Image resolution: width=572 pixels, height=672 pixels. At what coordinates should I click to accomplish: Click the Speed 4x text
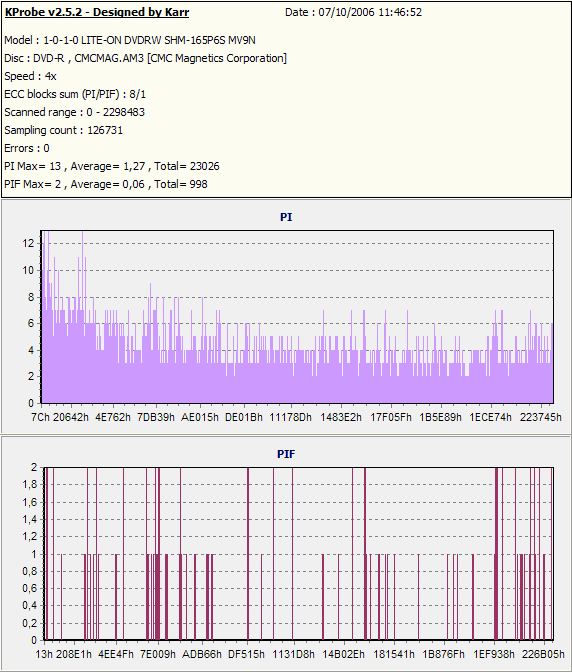click(30, 76)
